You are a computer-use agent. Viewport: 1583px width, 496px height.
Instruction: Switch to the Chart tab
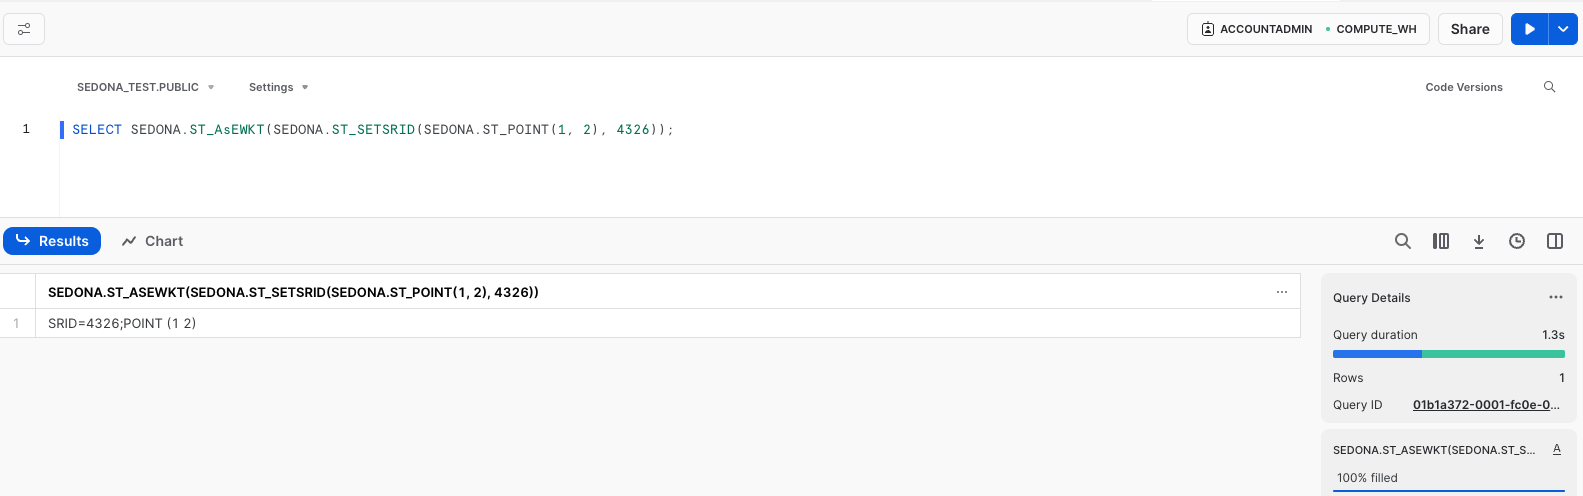point(152,241)
